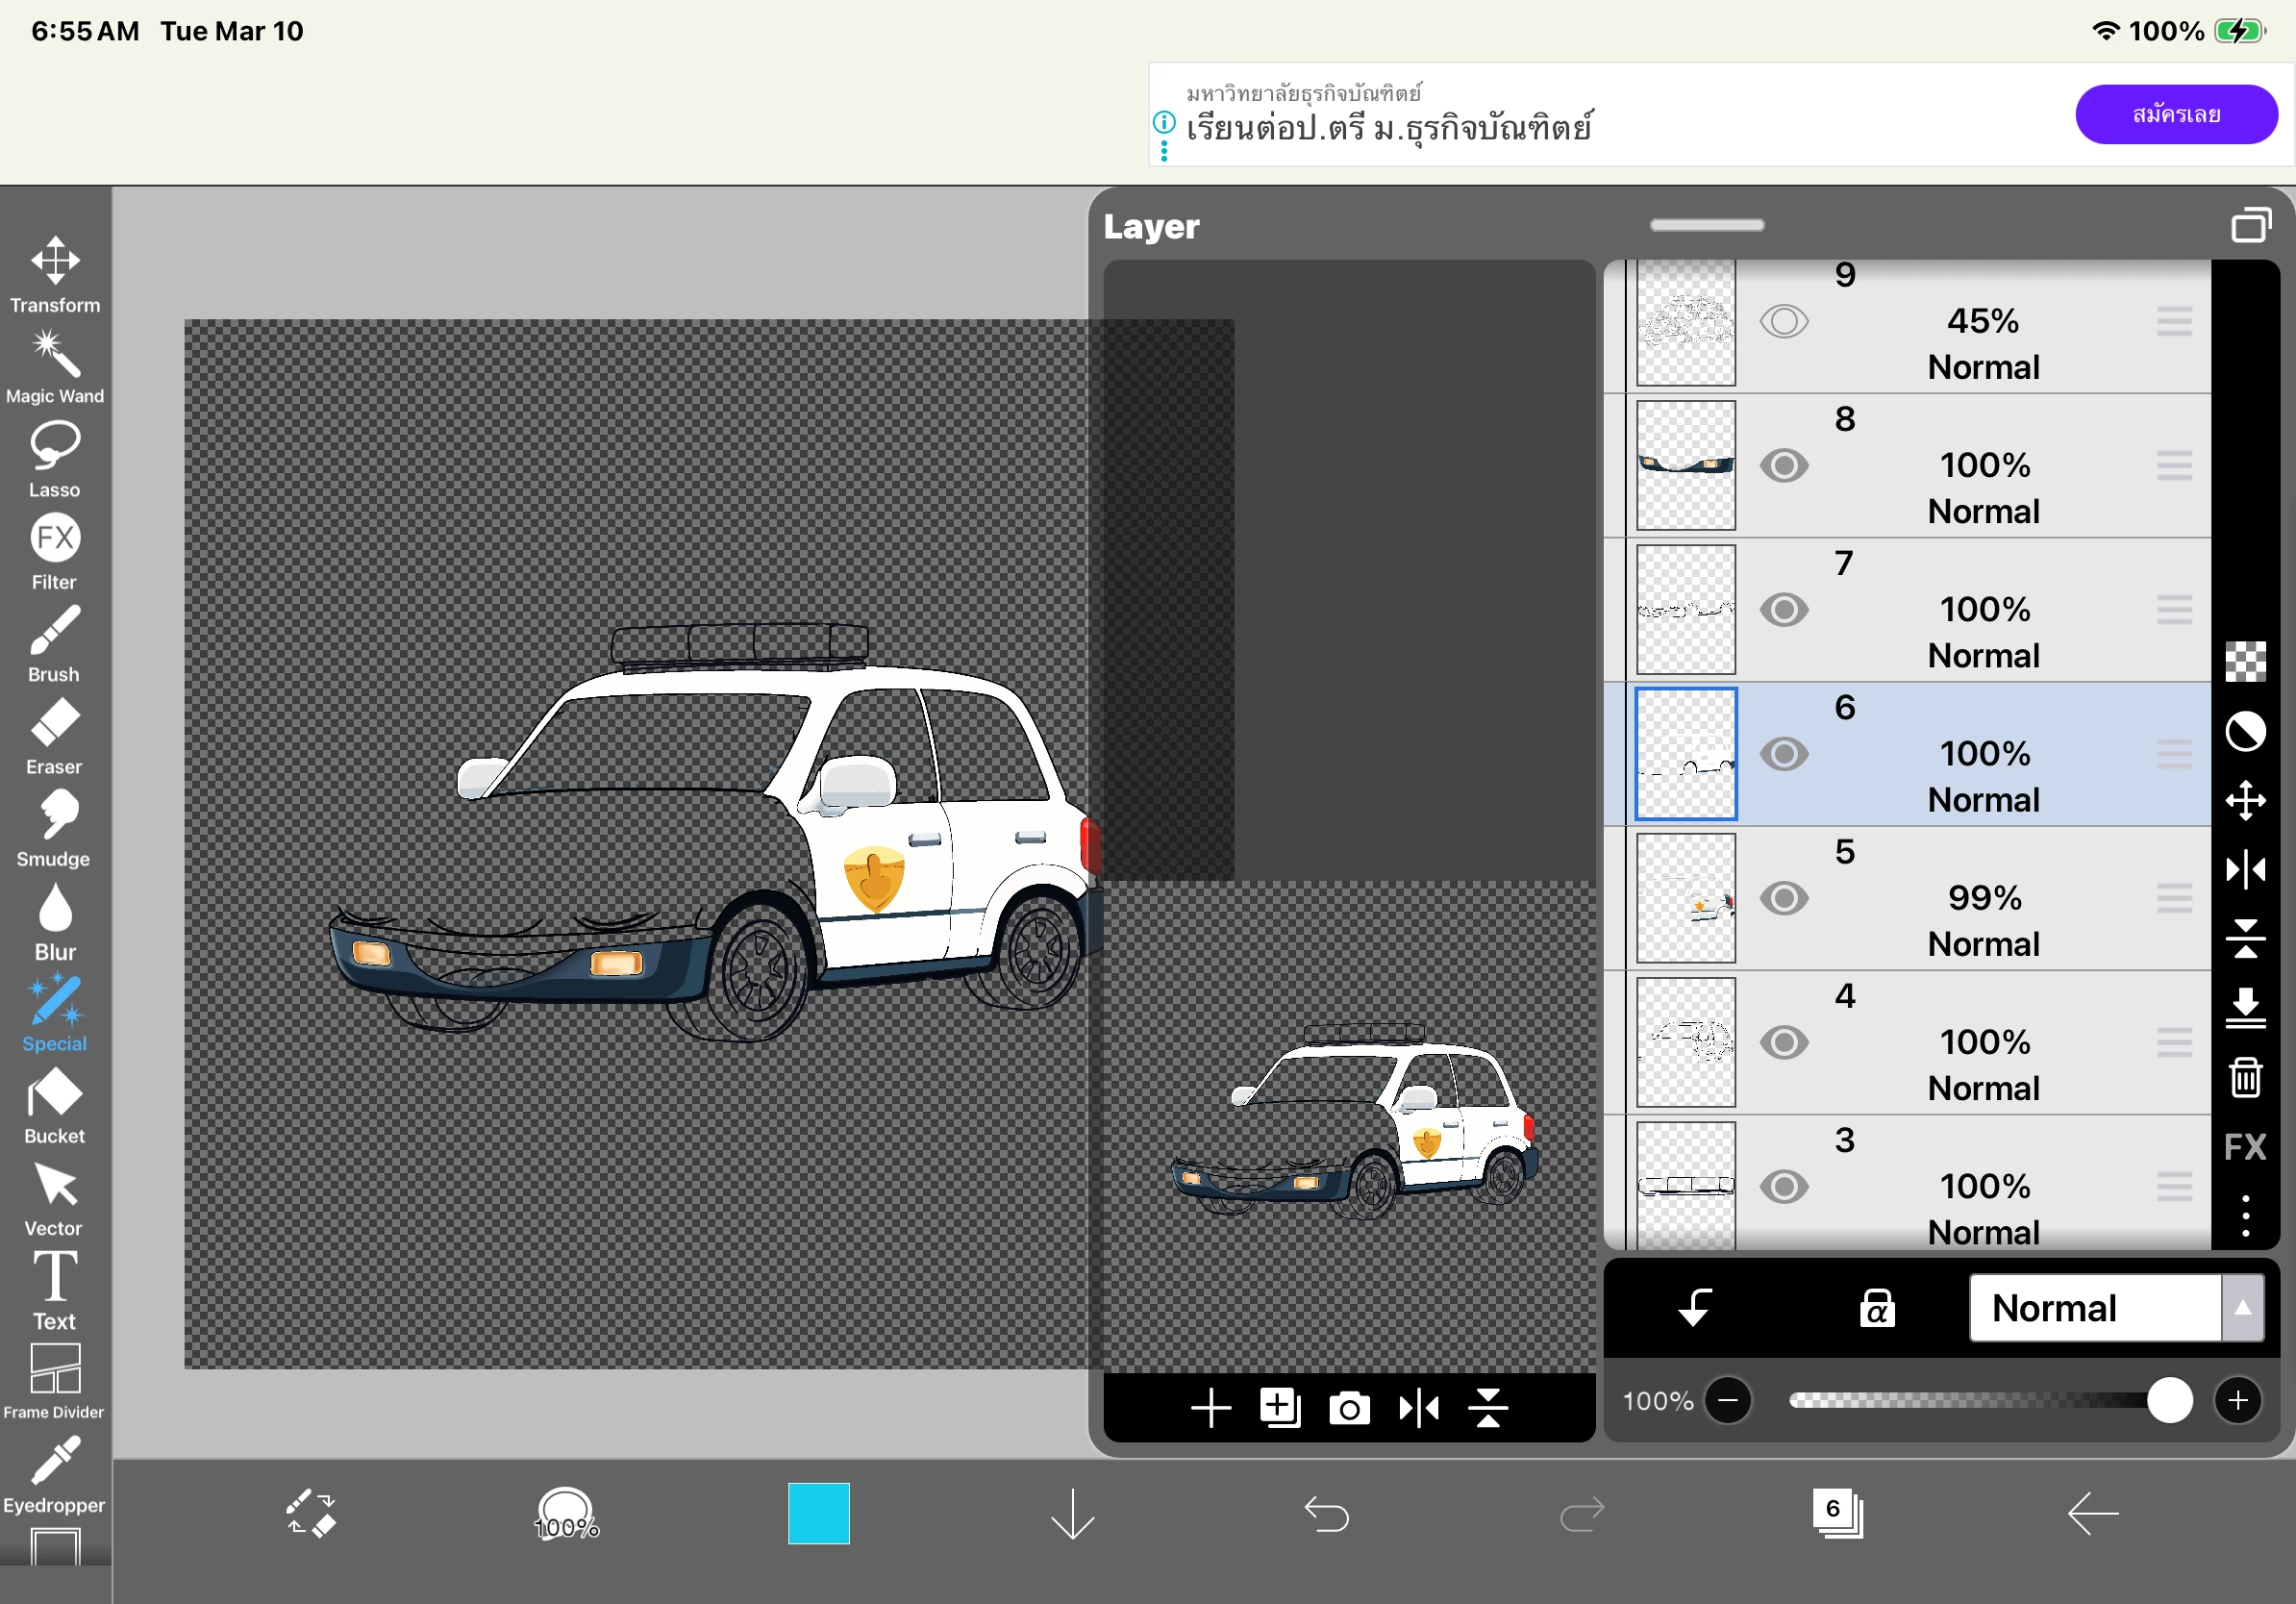This screenshot has height=1604, width=2296.
Task: Click the trash icon to delete layer
Action: 2245,1078
